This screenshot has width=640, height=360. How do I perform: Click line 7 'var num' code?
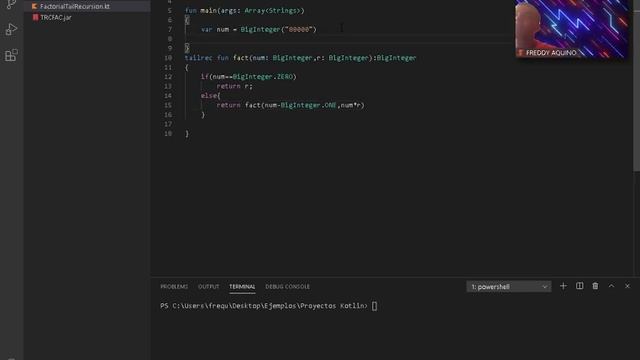point(258,29)
